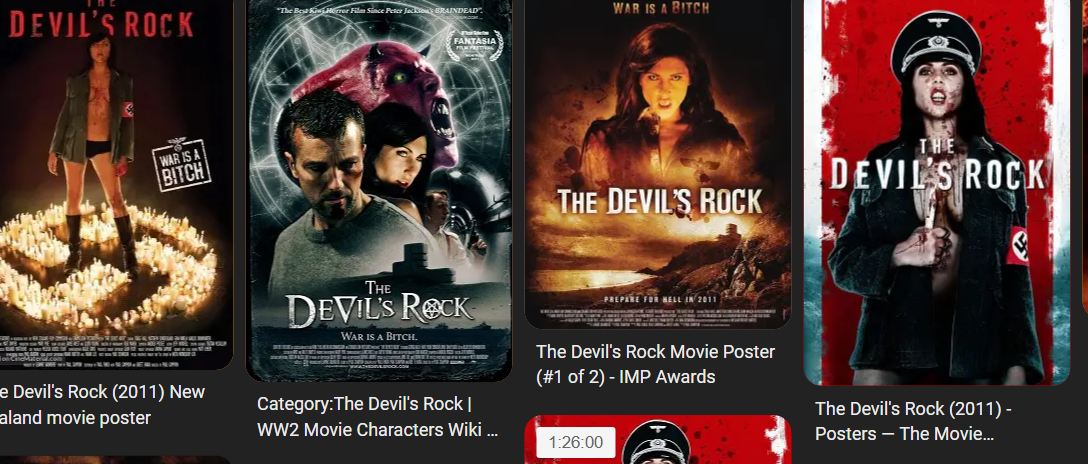
Task: Open the 'New Zealand movie poster' caption link
Action: [x=103, y=405]
